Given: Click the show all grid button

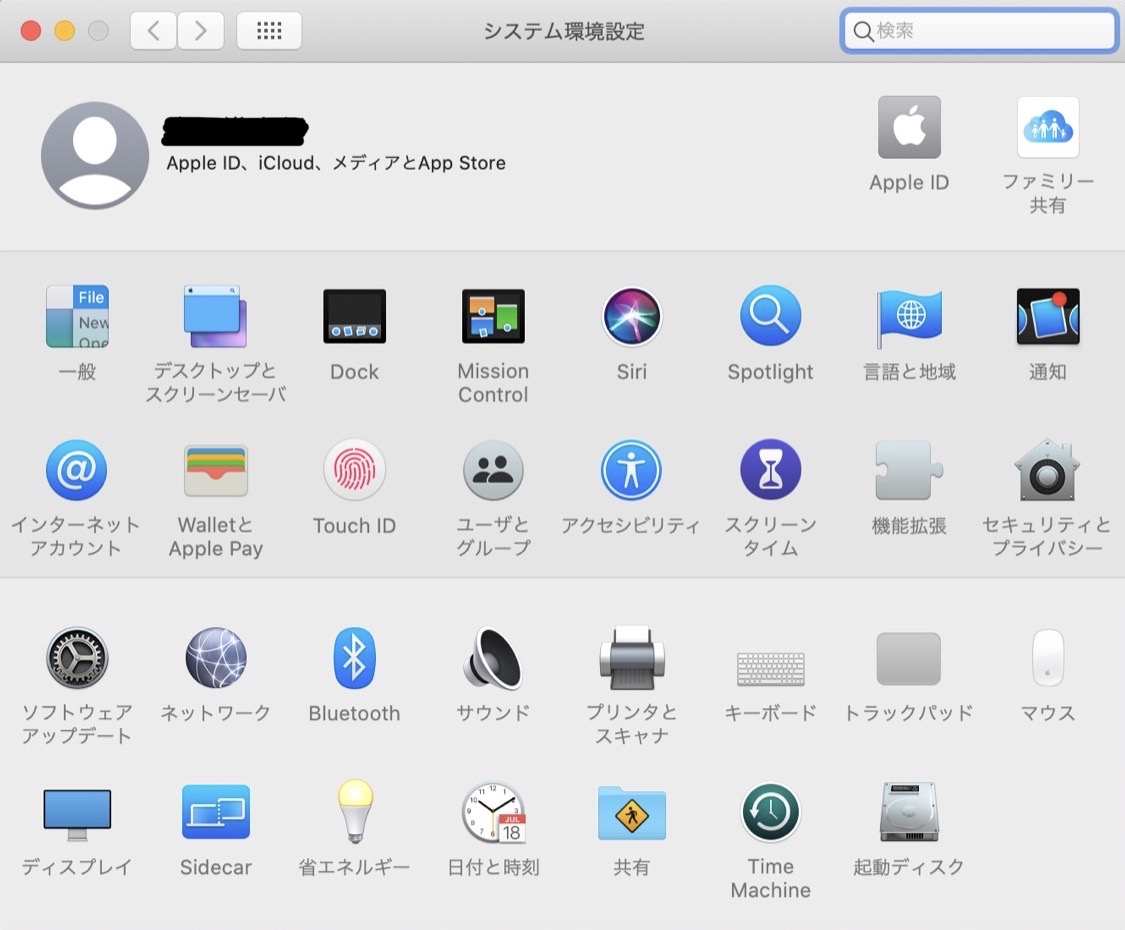Looking at the screenshot, I should (x=269, y=30).
